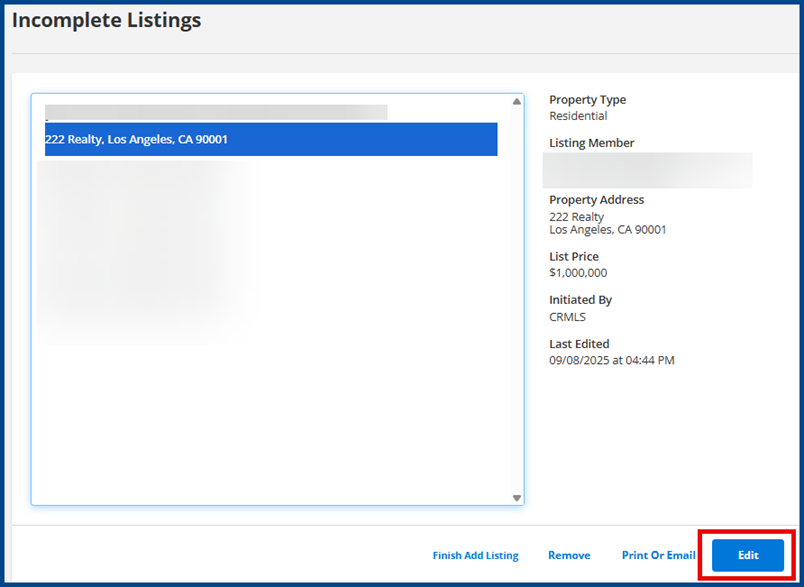This screenshot has height=587, width=804.
Task: Select the greyed-out listing above 222 Realty
Action: click(x=216, y=112)
